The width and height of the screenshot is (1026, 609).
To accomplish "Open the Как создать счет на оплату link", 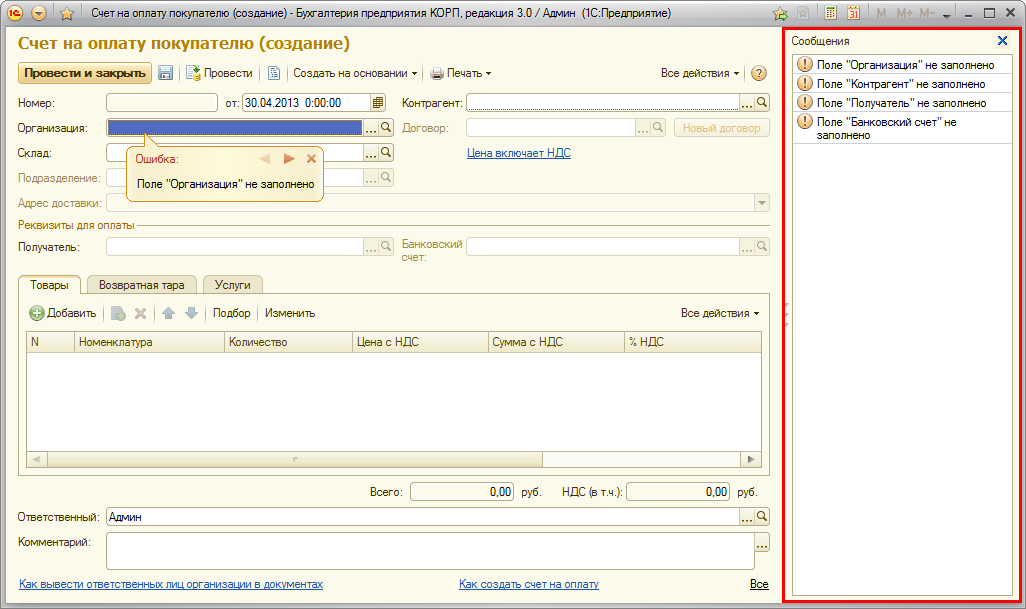I will [x=528, y=584].
